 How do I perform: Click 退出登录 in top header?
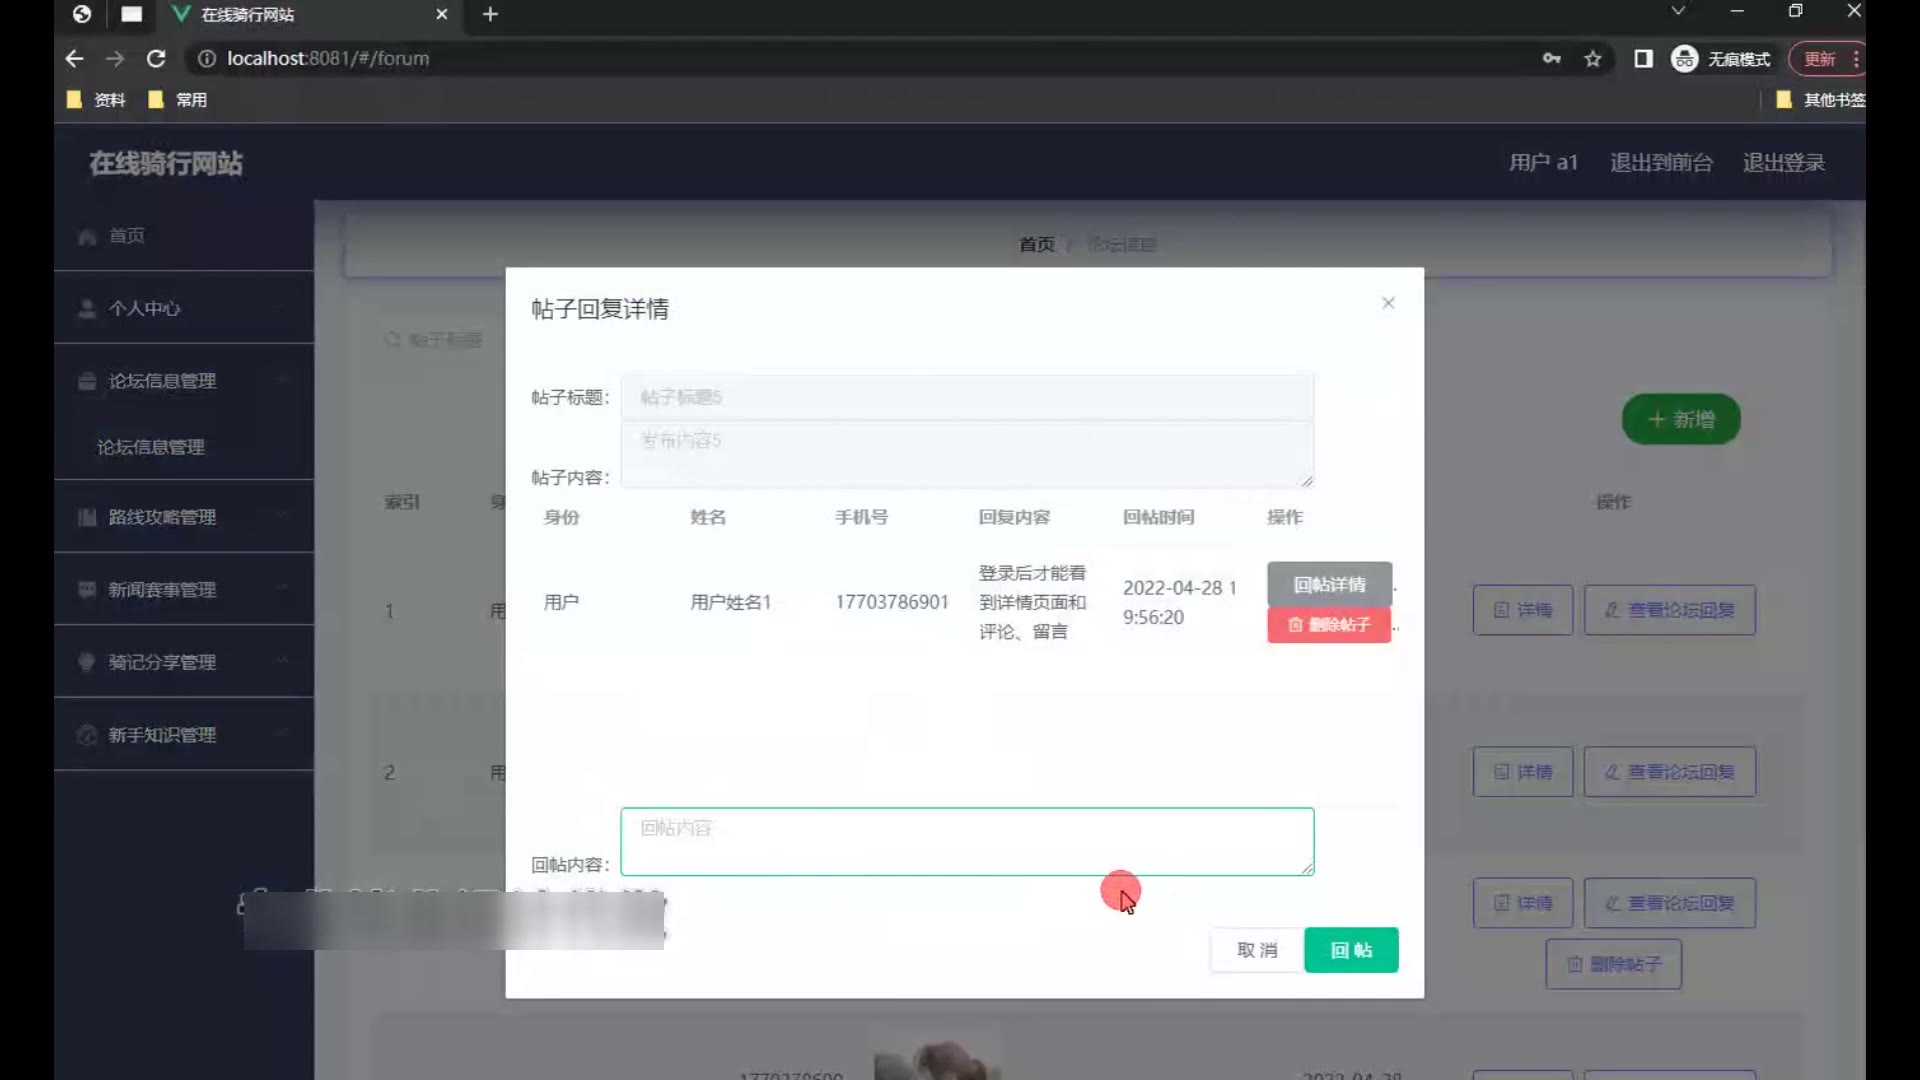coord(1783,163)
